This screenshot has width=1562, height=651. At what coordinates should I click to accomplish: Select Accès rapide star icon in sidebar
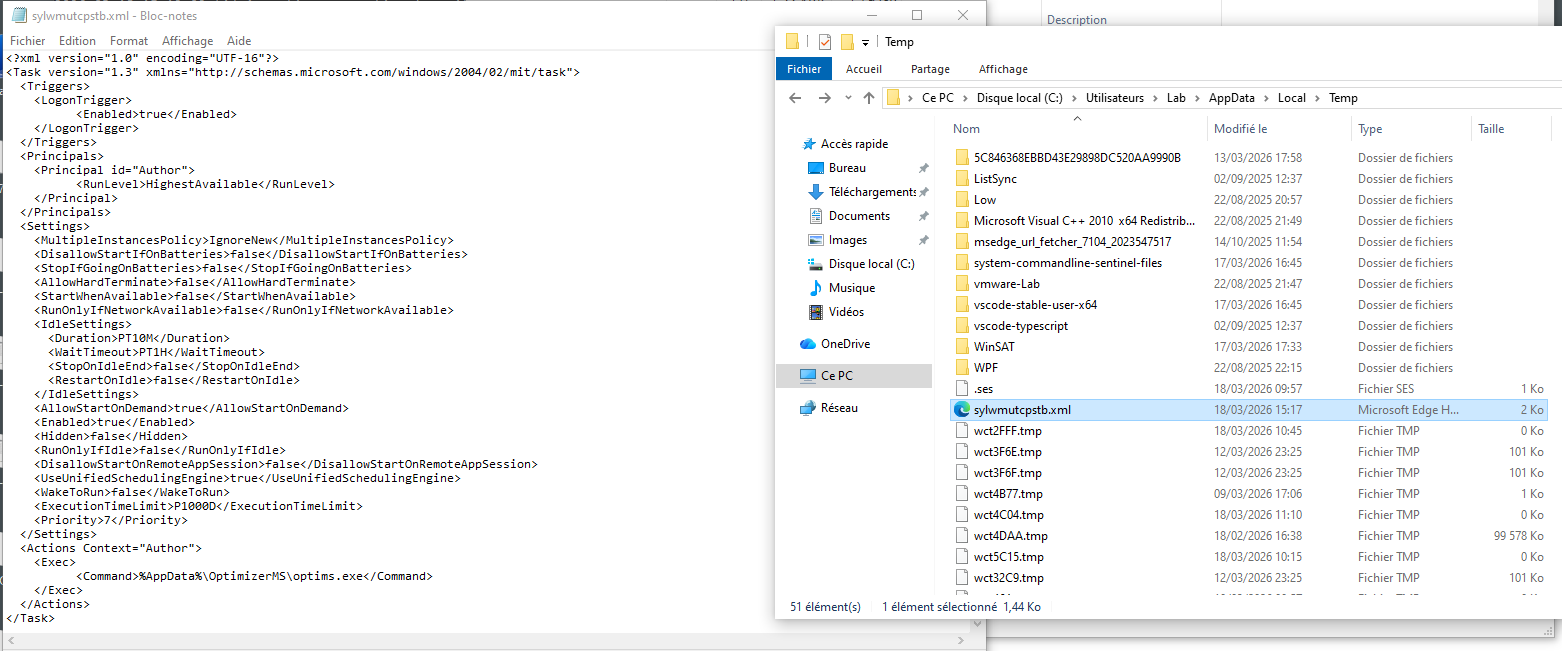[x=809, y=144]
